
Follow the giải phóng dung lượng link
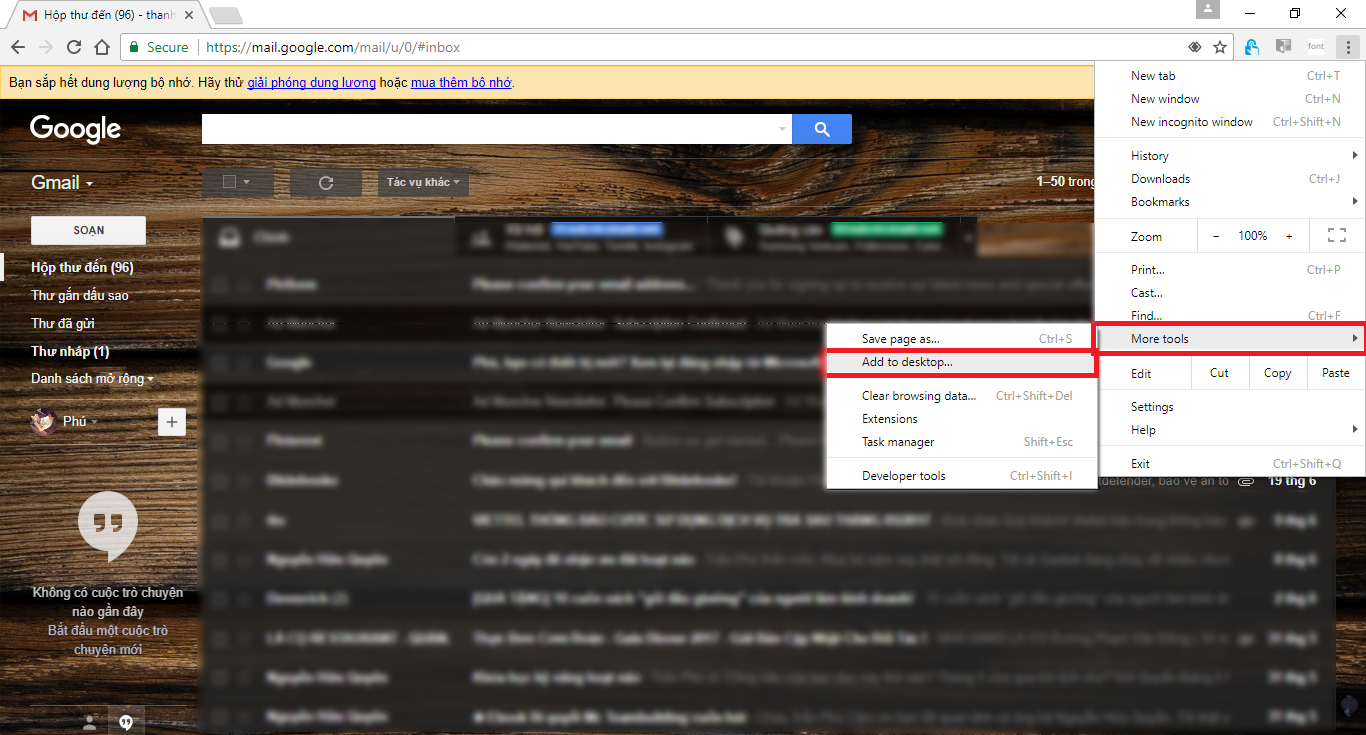click(312, 83)
